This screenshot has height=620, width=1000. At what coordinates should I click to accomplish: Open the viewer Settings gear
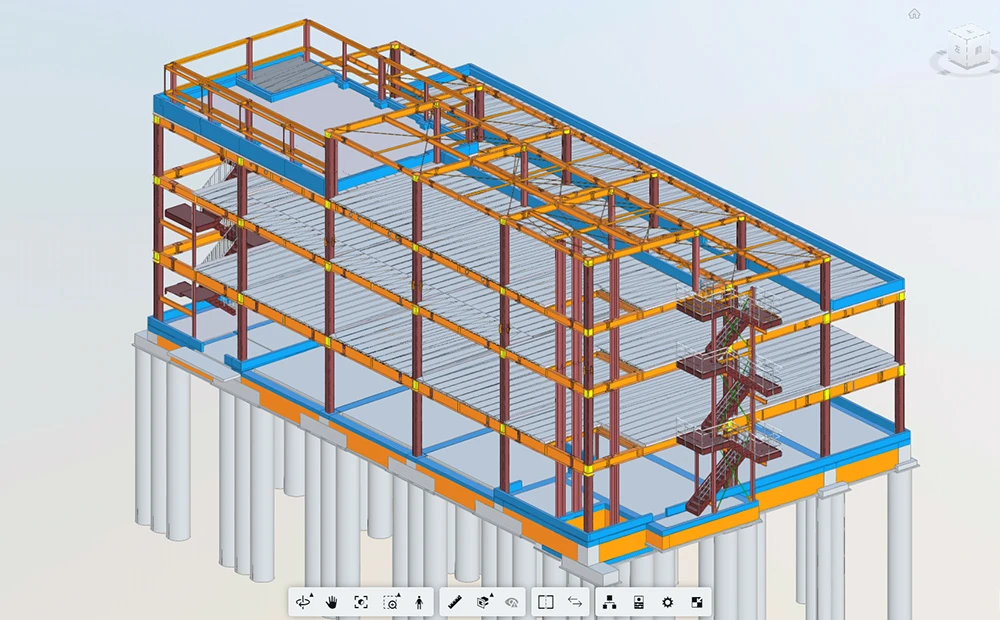point(667,602)
